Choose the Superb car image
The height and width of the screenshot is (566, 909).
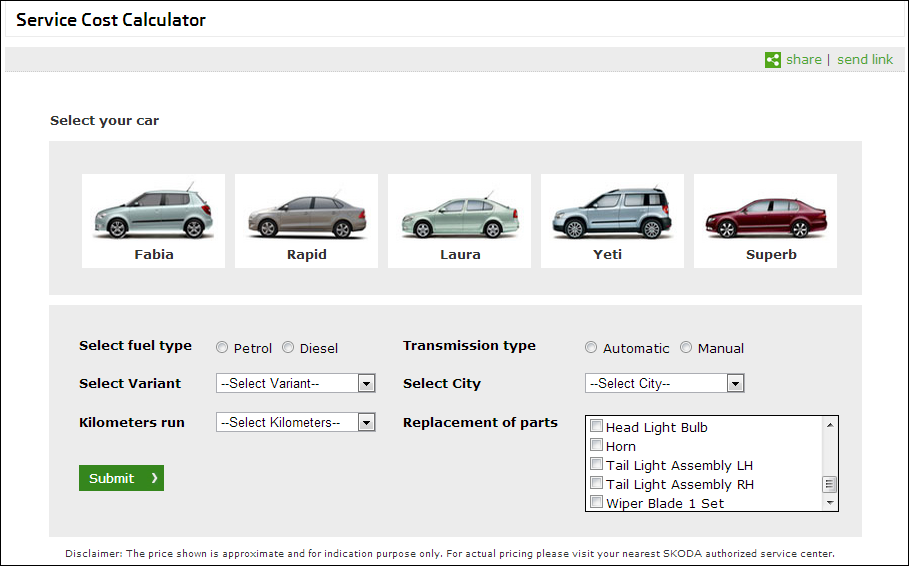pos(766,221)
